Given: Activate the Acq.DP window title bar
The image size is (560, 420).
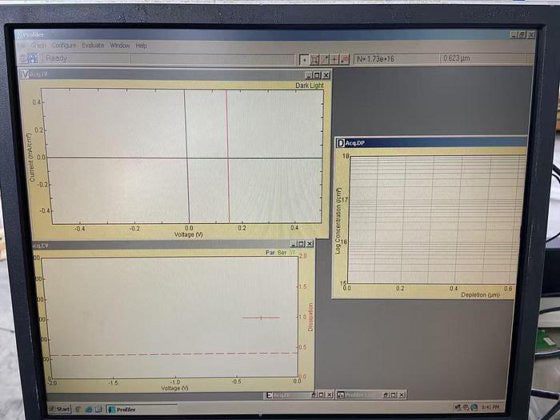Looking at the screenshot, I should (x=431, y=143).
